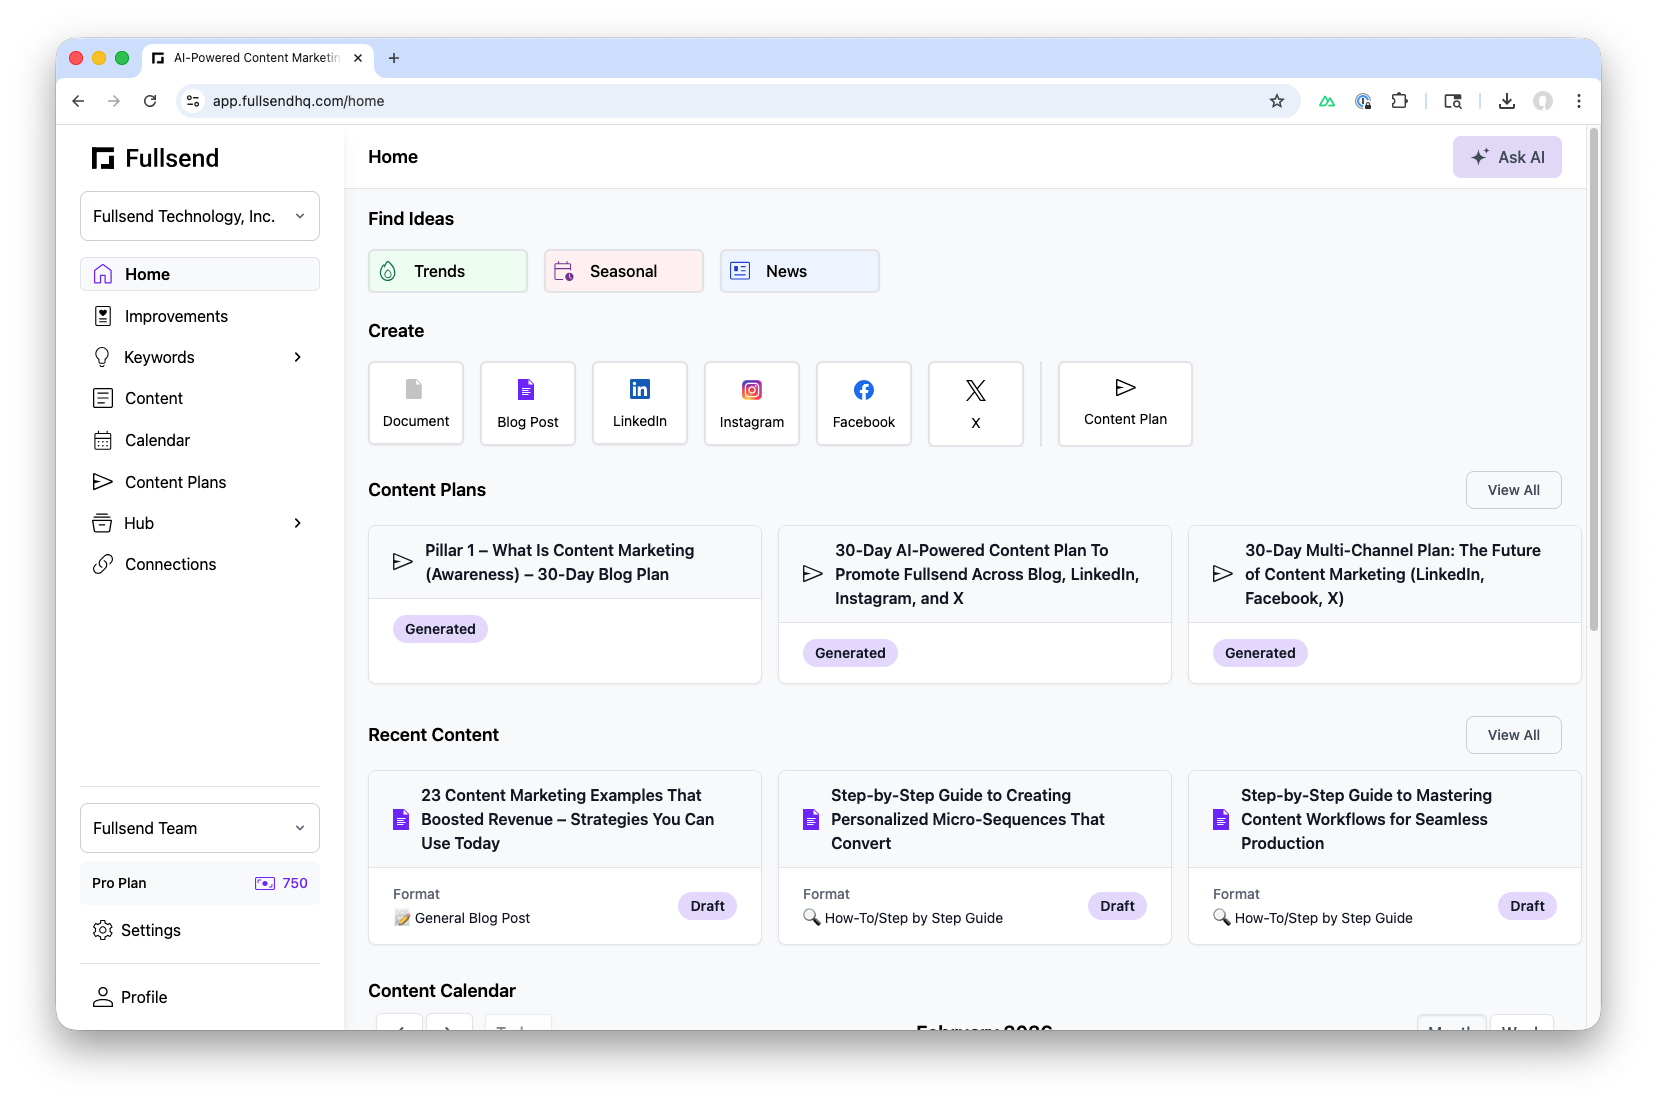Image resolution: width=1657 pixels, height=1104 pixels.
Task: Select the News idea filter
Action: click(799, 270)
